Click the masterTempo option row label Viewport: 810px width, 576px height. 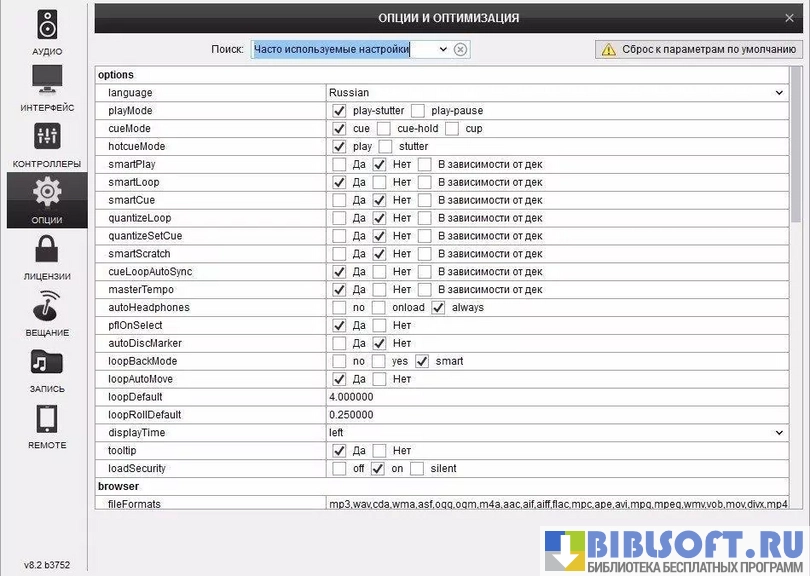[x=135, y=290]
